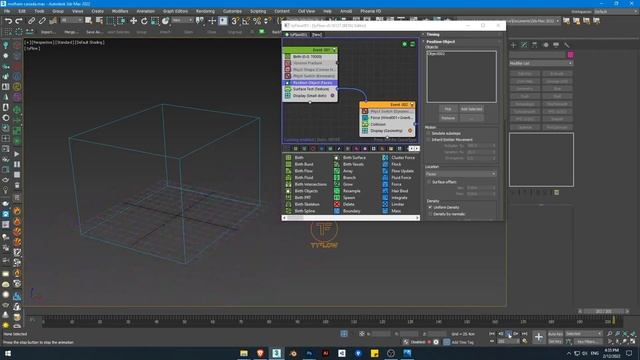Image resolution: width=640 pixels, height=360 pixels.
Task: Select the Scale transform tool
Action: pos(155,21)
